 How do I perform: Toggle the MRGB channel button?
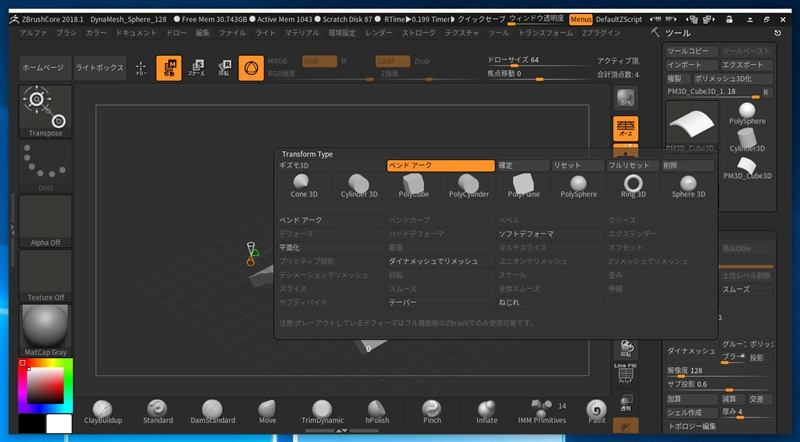278,61
